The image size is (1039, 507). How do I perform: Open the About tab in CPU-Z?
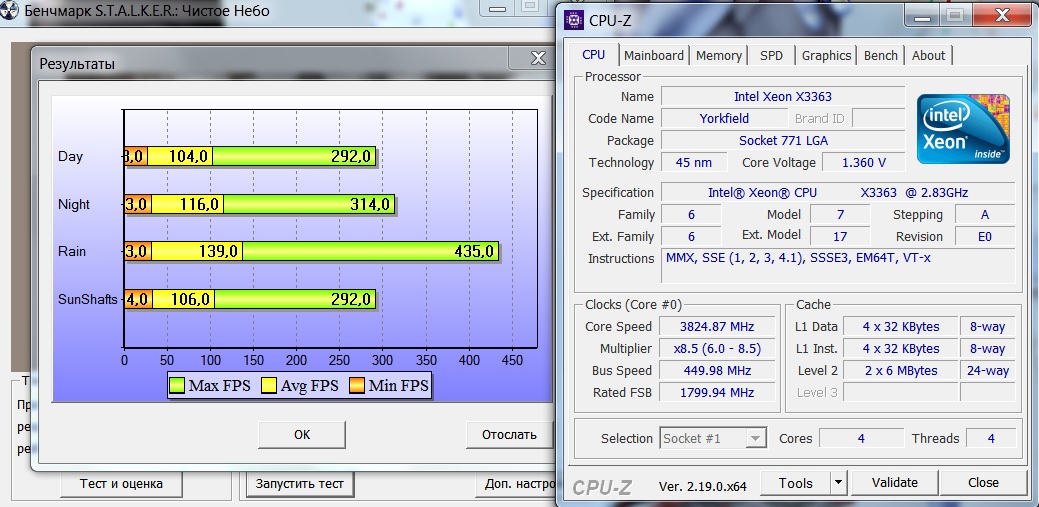[x=928, y=56]
